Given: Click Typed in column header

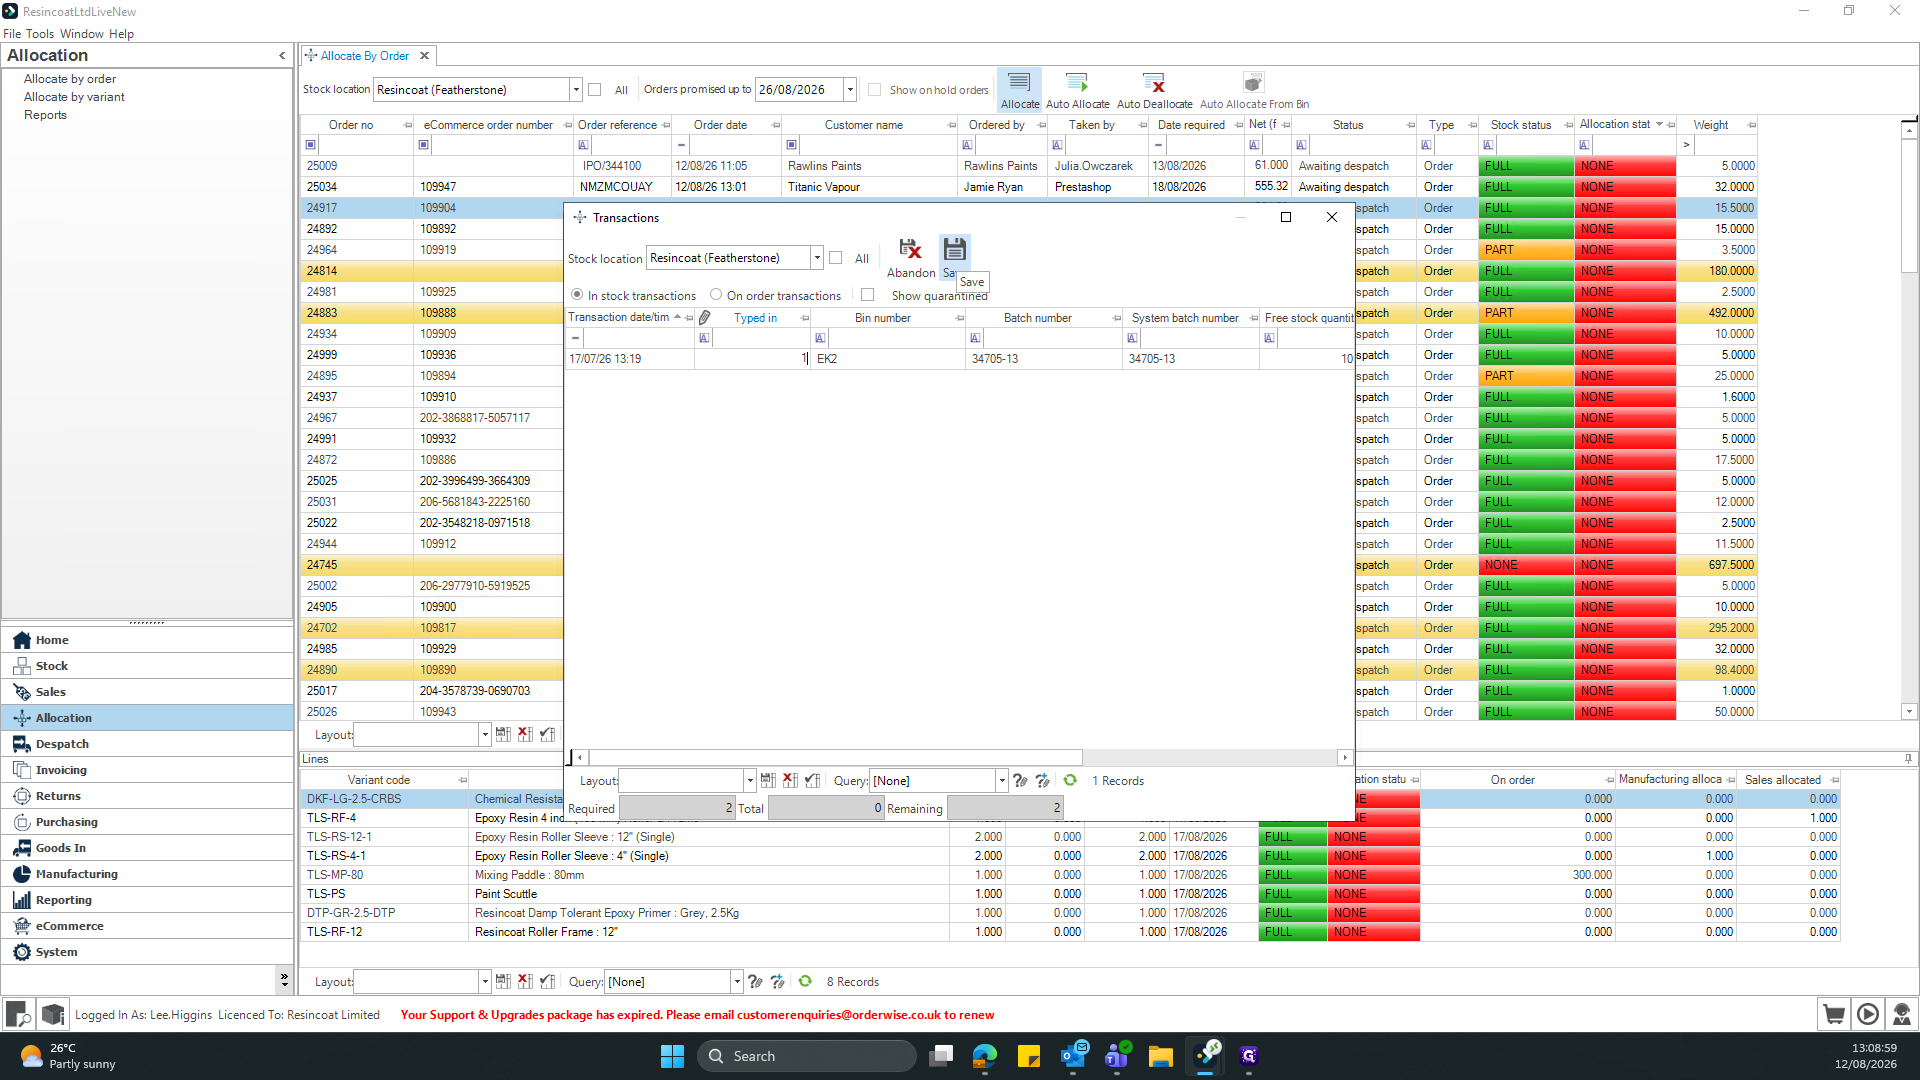Looking at the screenshot, I should pos(755,318).
